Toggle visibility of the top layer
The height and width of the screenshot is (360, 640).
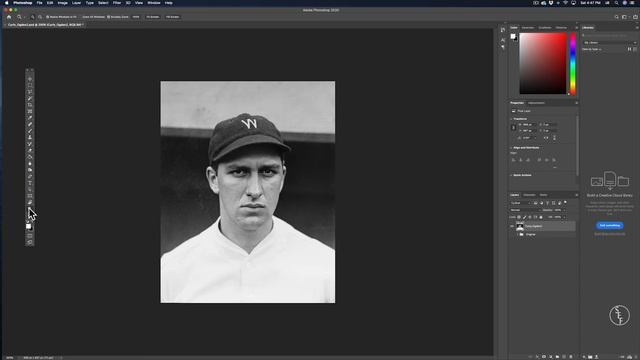pos(512,226)
